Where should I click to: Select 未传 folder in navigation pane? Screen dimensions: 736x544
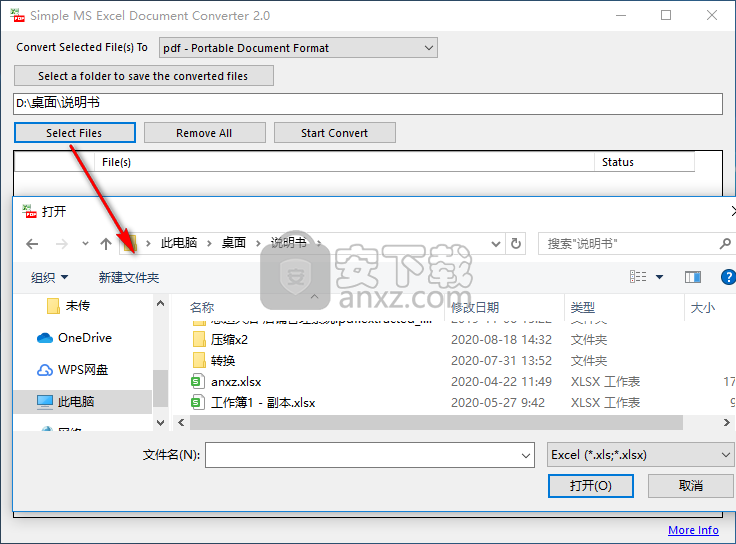(77, 306)
